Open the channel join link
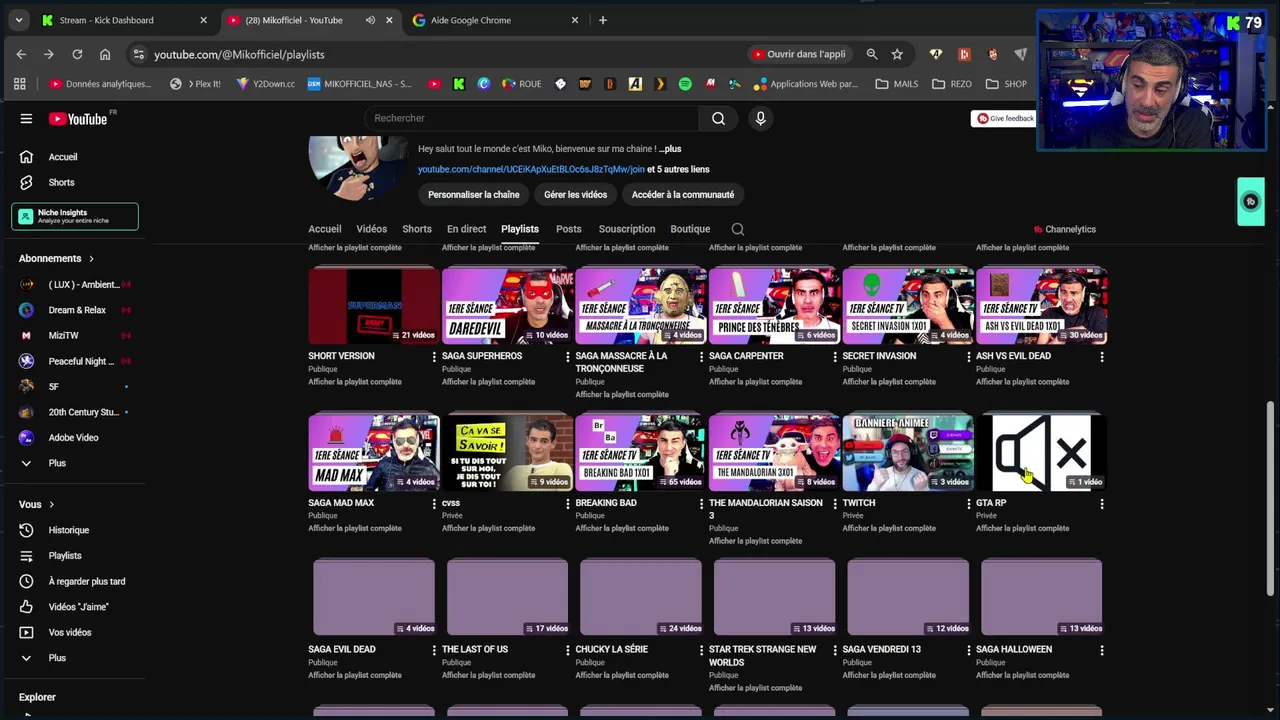This screenshot has height=720, width=1280. click(x=531, y=169)
